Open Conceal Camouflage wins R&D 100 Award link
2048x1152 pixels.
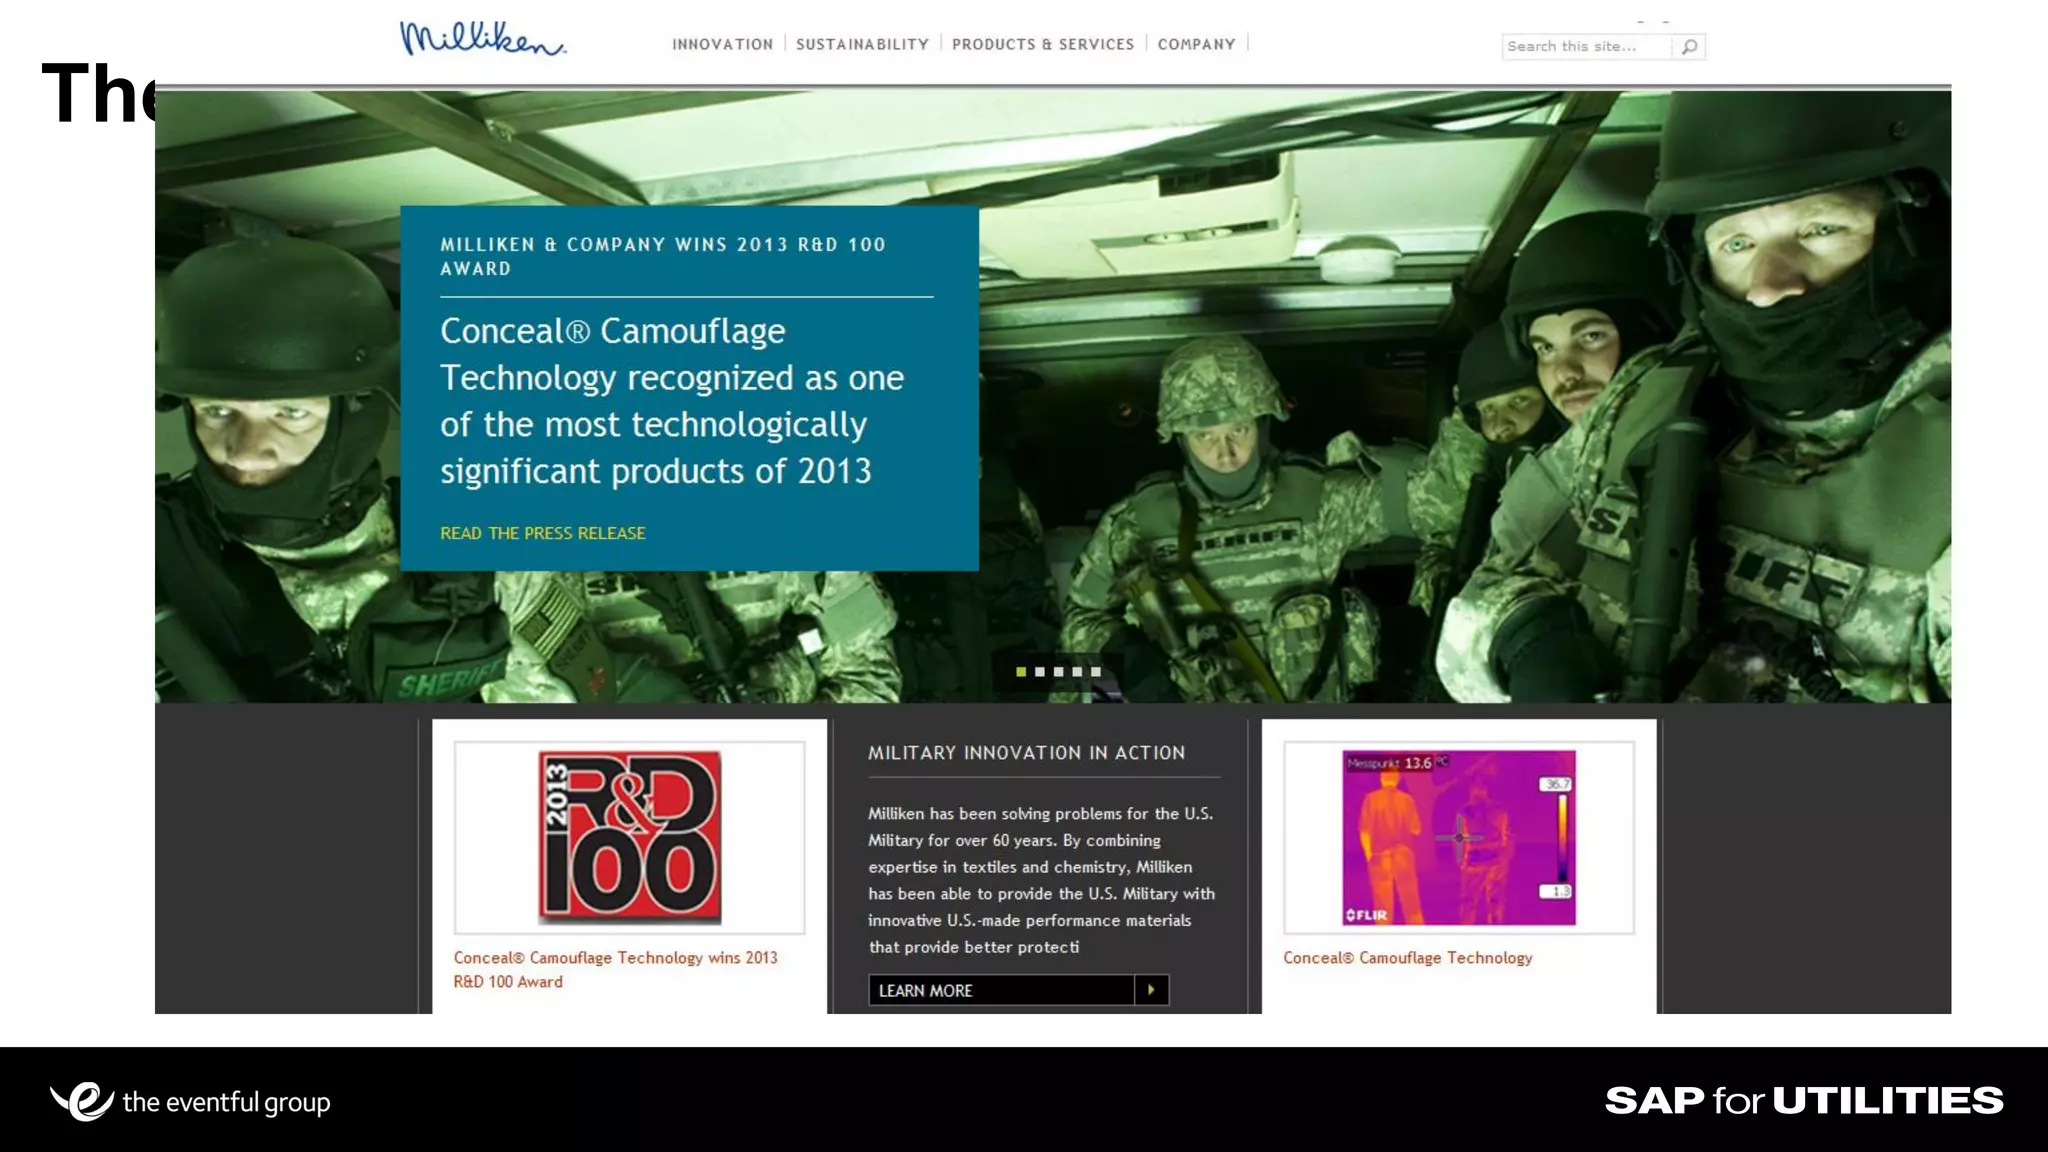(614, 969)
